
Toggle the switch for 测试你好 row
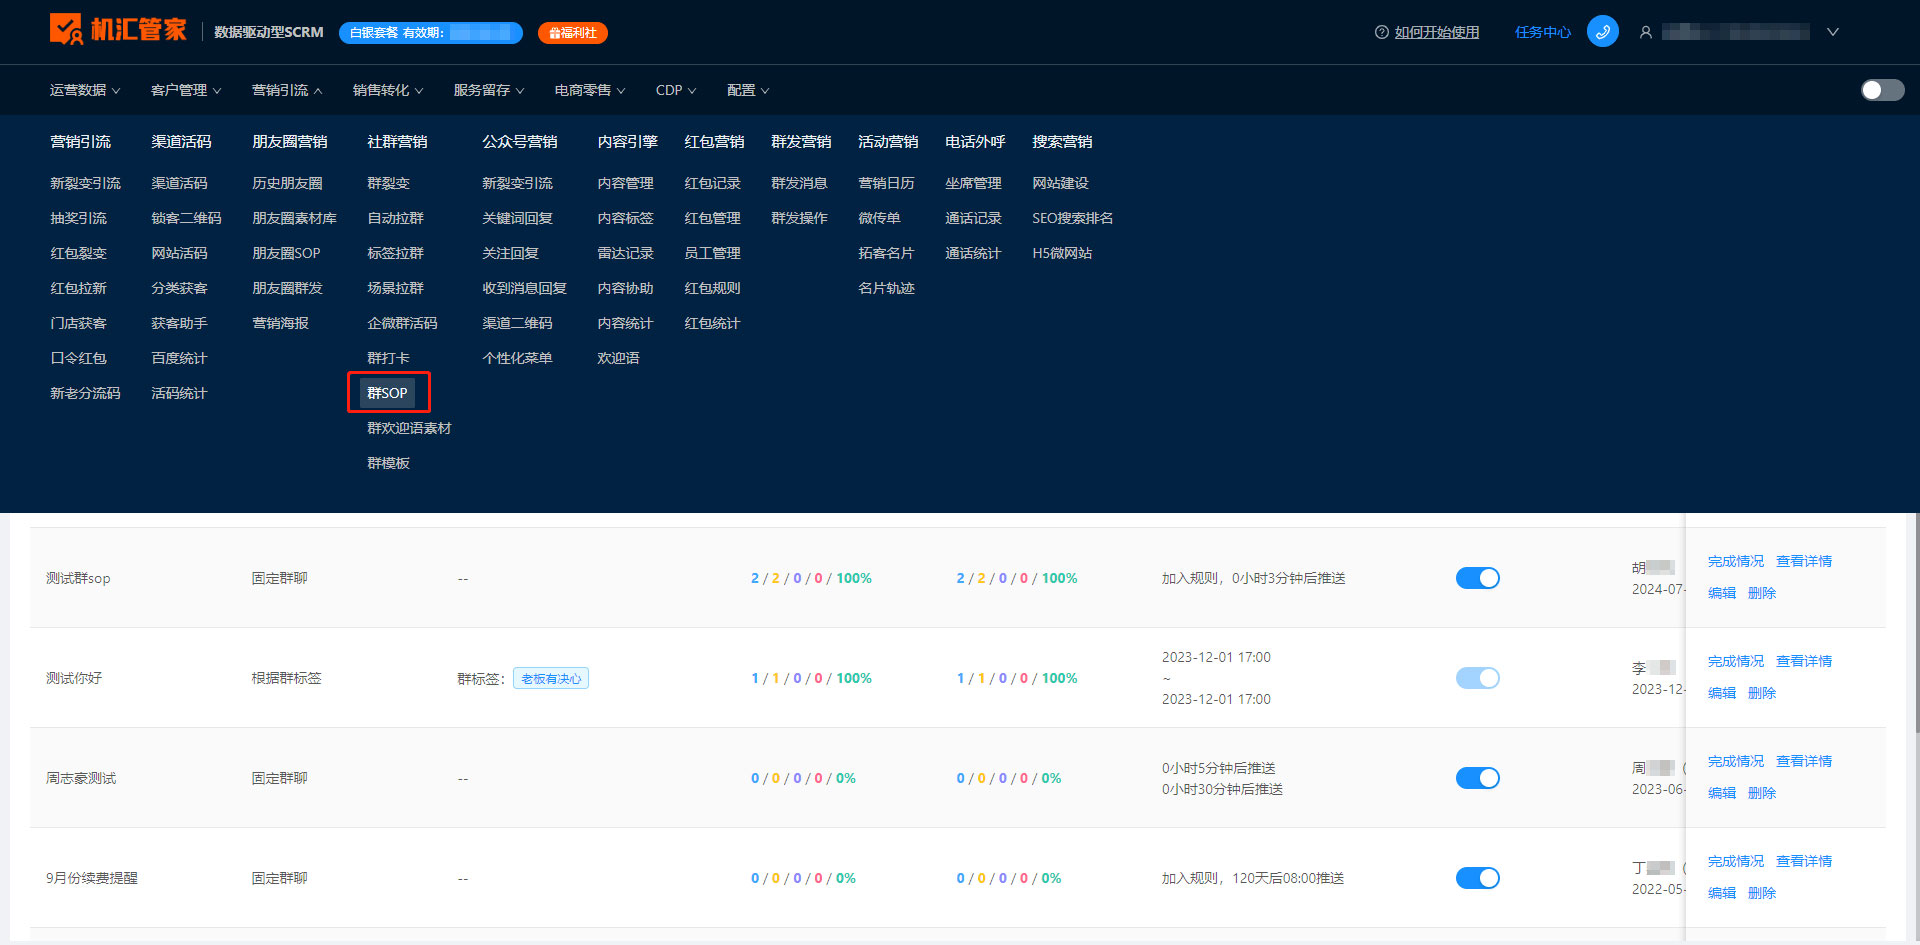click(1478, 678)
